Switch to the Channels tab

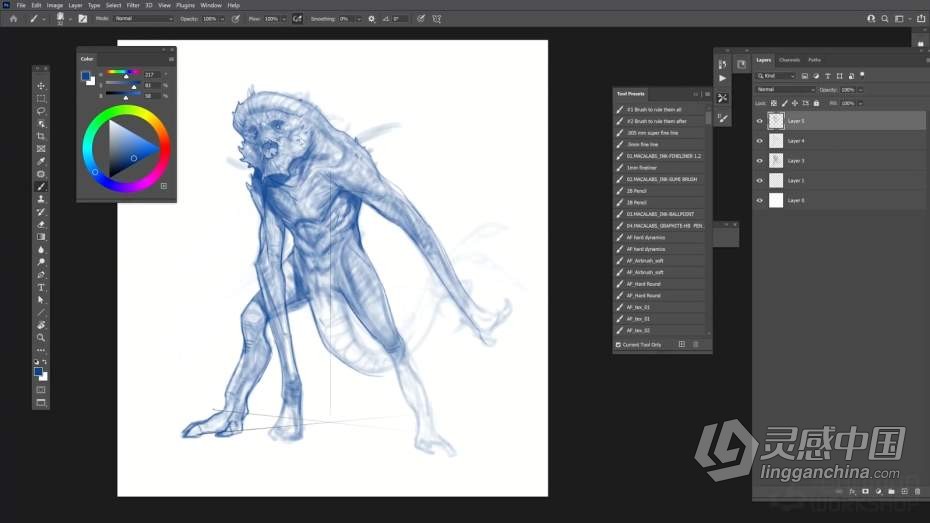click(x=789, y=60)
